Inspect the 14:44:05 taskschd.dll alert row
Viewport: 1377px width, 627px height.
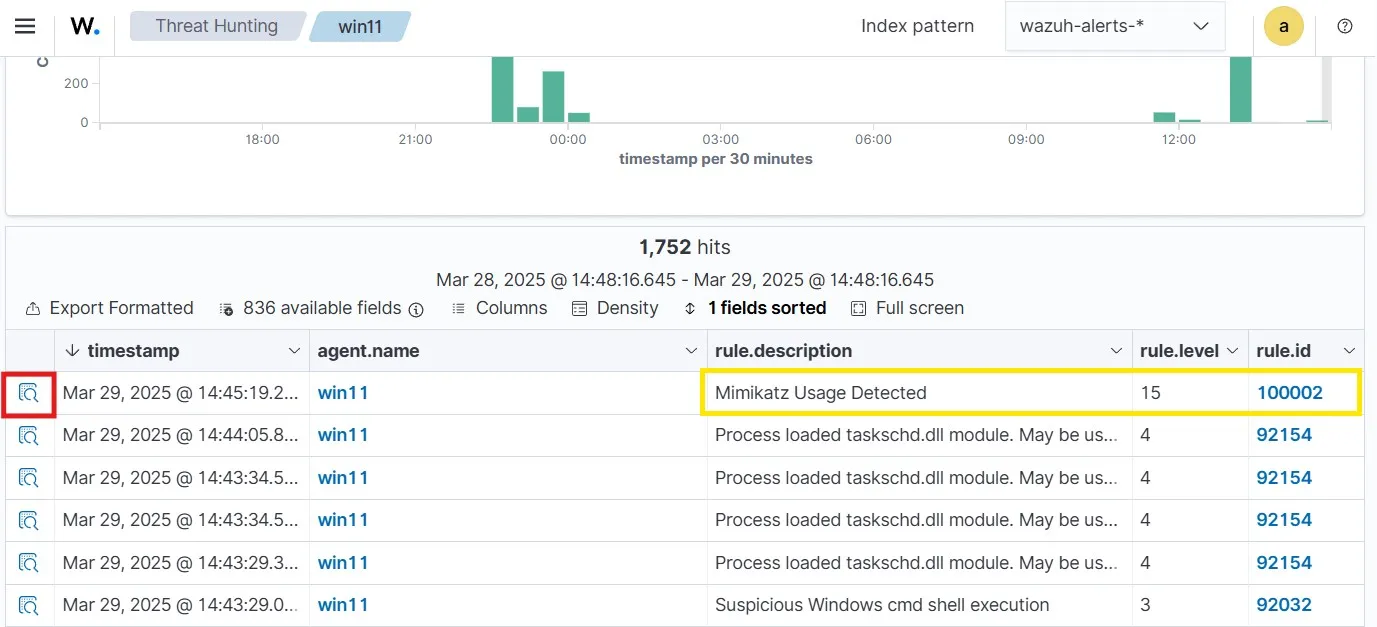29,435
